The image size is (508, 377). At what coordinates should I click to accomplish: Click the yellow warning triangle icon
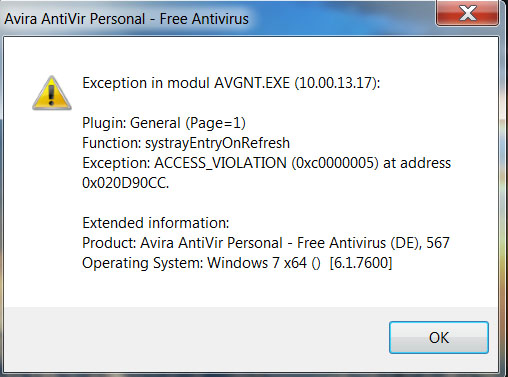tap(52, 93)
